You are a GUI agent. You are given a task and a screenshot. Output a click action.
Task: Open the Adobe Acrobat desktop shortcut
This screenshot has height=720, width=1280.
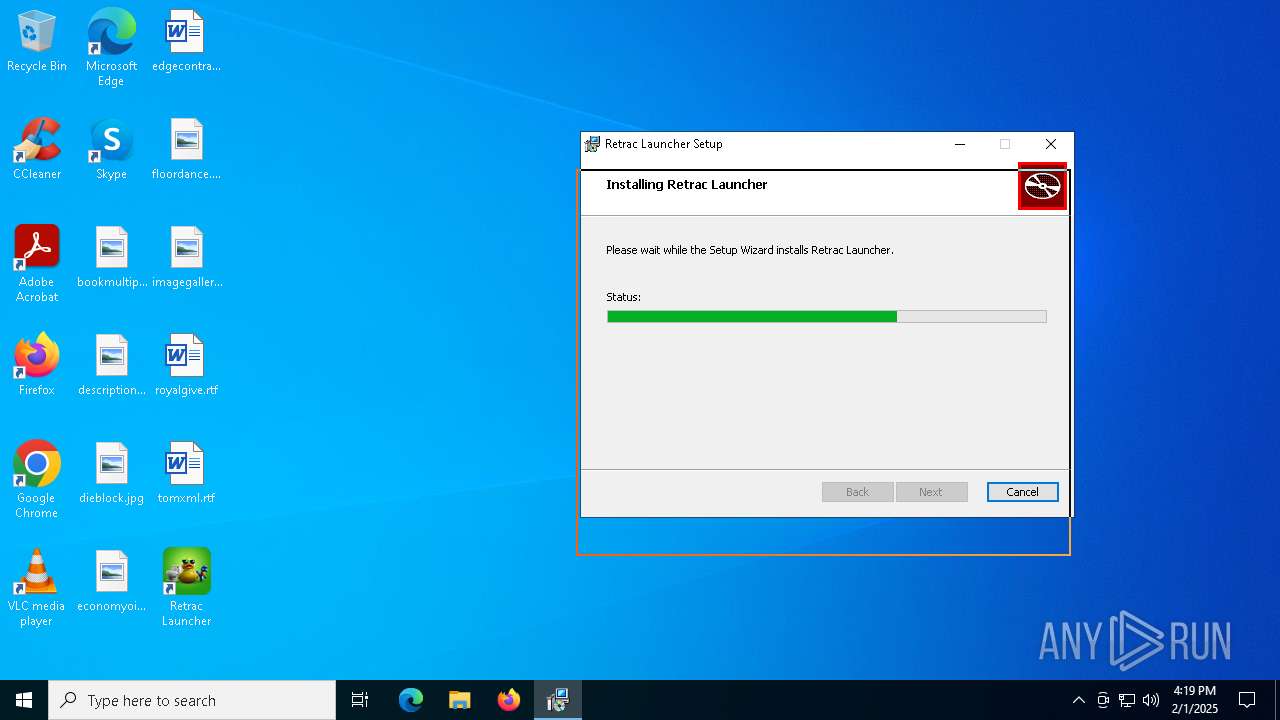pyautogui.click(x=37, y=263)
